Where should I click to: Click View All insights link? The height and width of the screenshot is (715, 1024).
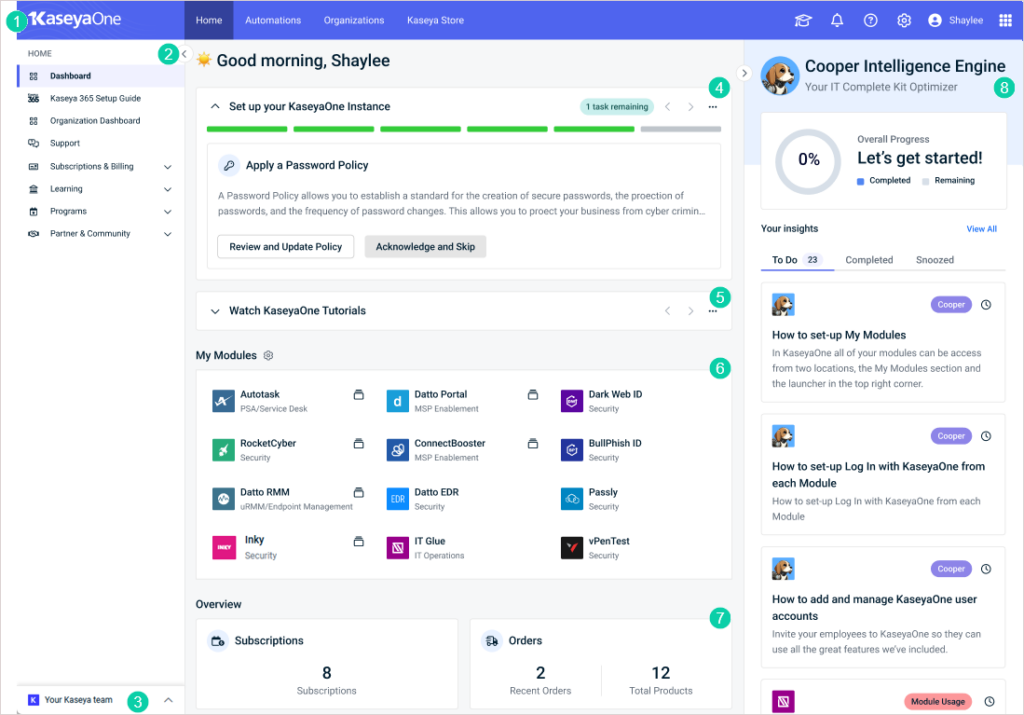pyautogui.click(x=982, y=229)
